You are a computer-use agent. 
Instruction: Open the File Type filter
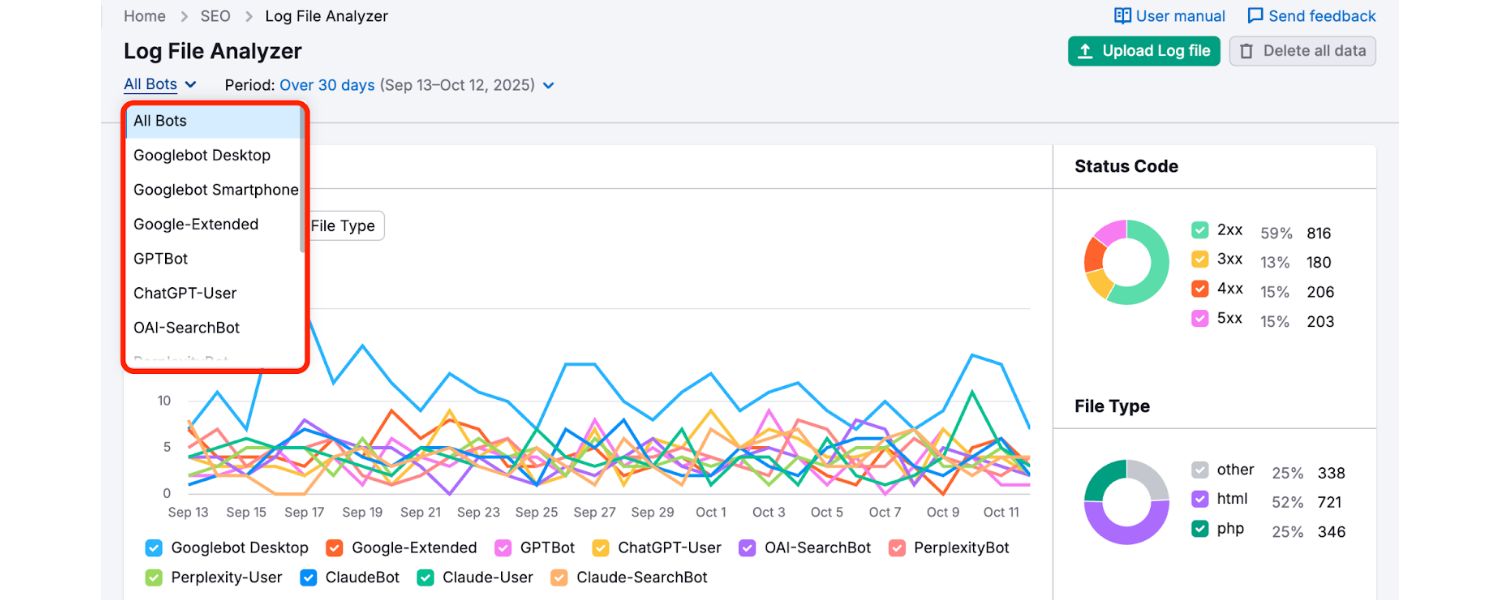coord(343,226)
